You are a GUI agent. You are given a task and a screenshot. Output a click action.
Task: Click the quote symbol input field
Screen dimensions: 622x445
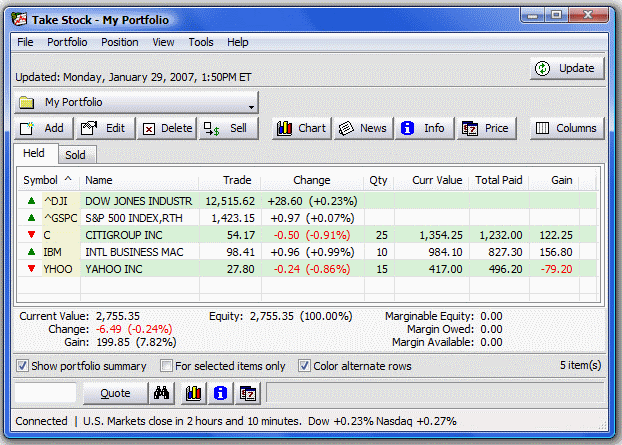[x=45, y=393]
